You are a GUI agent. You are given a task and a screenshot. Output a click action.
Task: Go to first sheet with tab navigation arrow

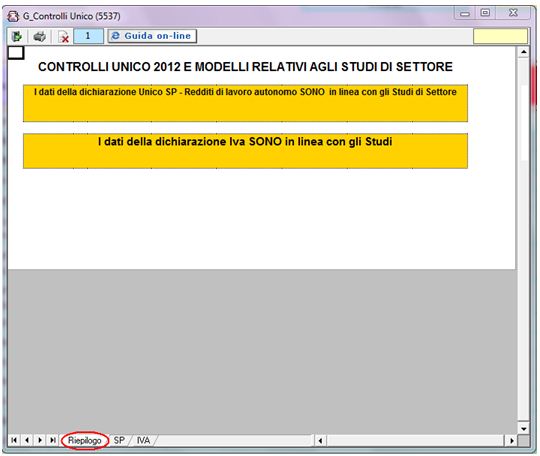pyautogui.click(x=14, y=440)
